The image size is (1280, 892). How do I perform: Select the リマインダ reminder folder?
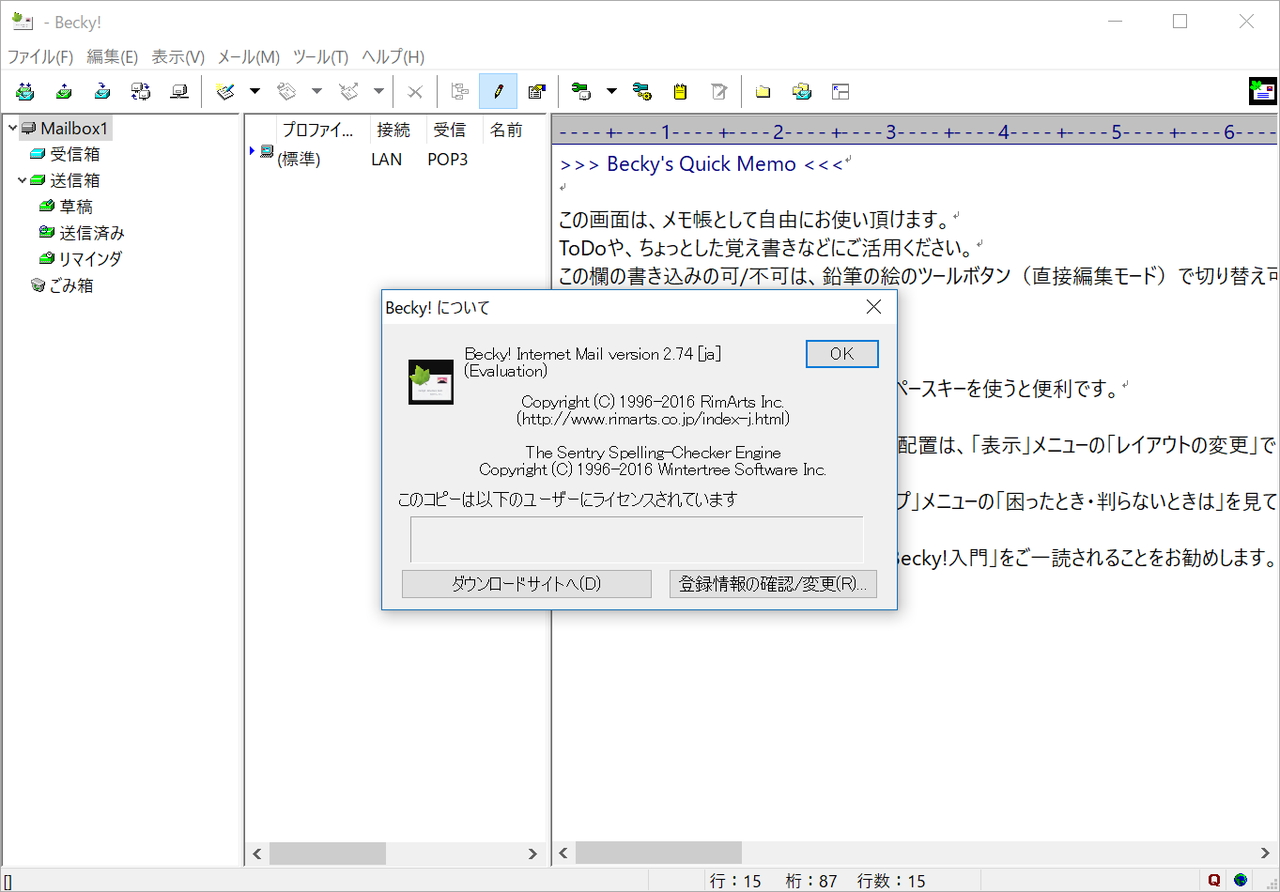pos(90,258)
